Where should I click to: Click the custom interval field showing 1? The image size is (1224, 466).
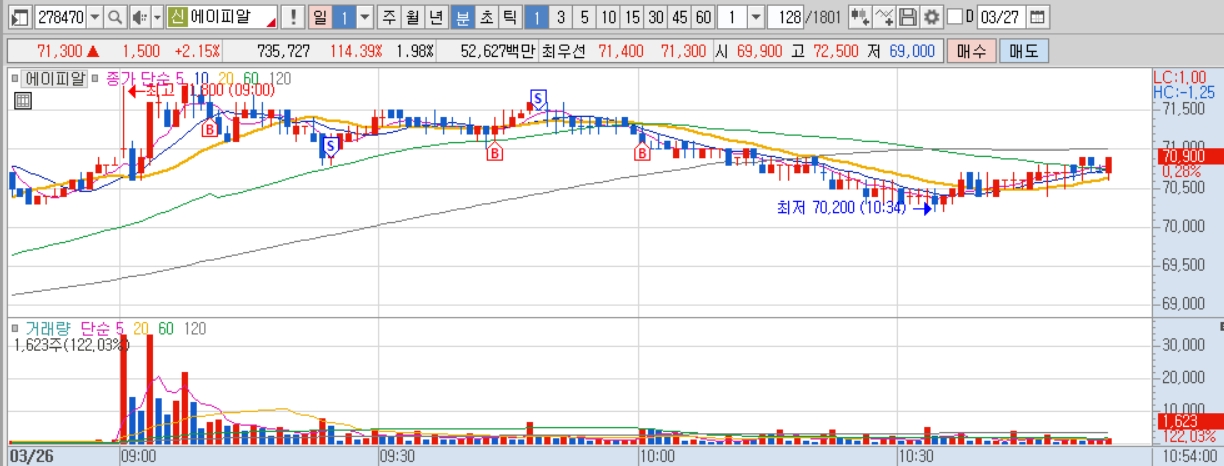click(x=732, y=17)
